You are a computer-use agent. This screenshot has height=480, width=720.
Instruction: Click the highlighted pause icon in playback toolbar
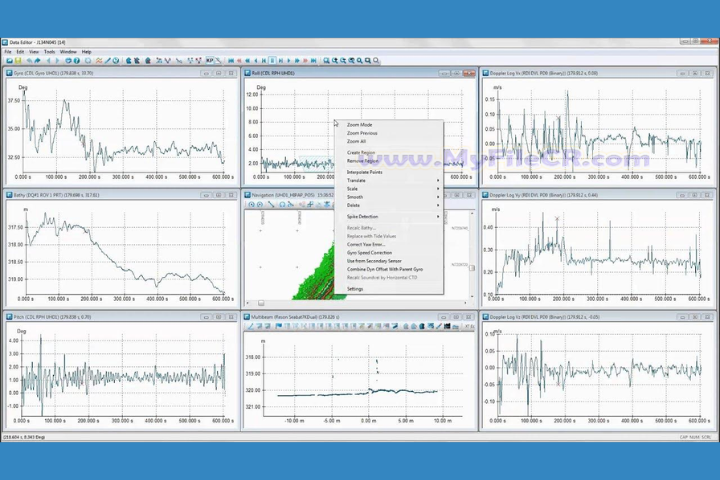point(272,61)
